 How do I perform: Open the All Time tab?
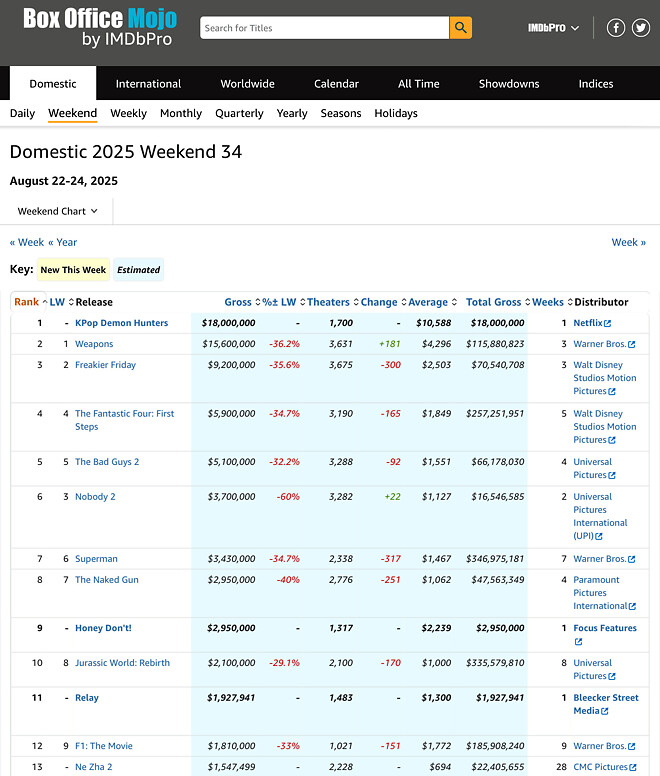point(418,84)
